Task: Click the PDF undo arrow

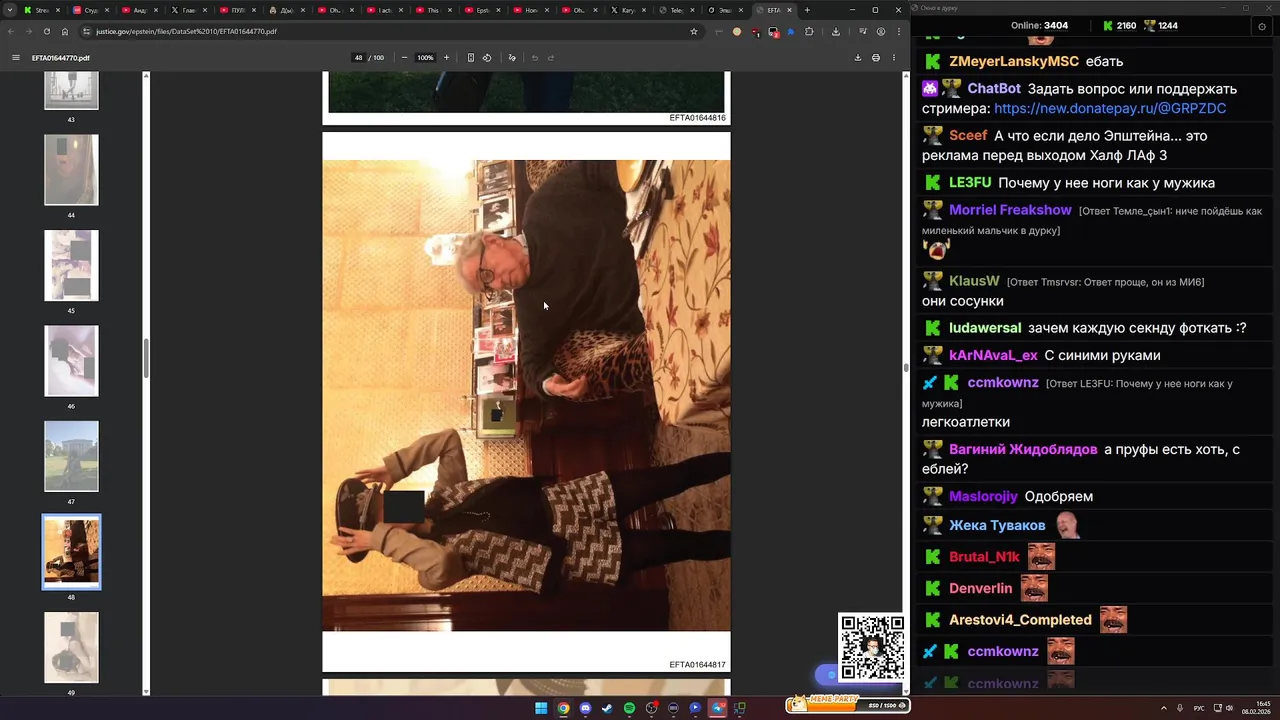Action: tap(535, 58)
